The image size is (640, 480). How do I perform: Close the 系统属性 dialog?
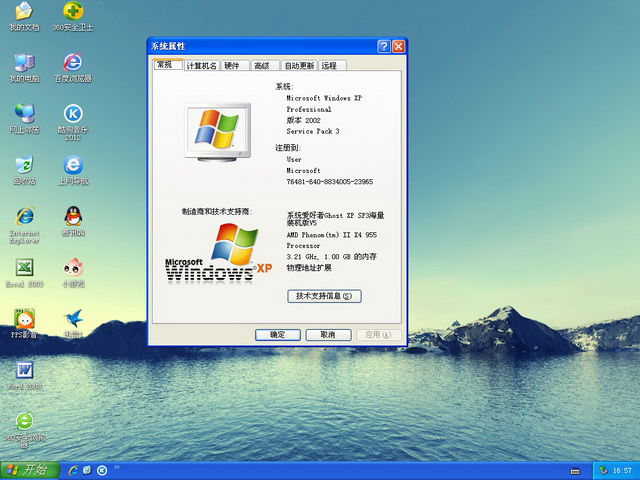[x=398, y=46]
